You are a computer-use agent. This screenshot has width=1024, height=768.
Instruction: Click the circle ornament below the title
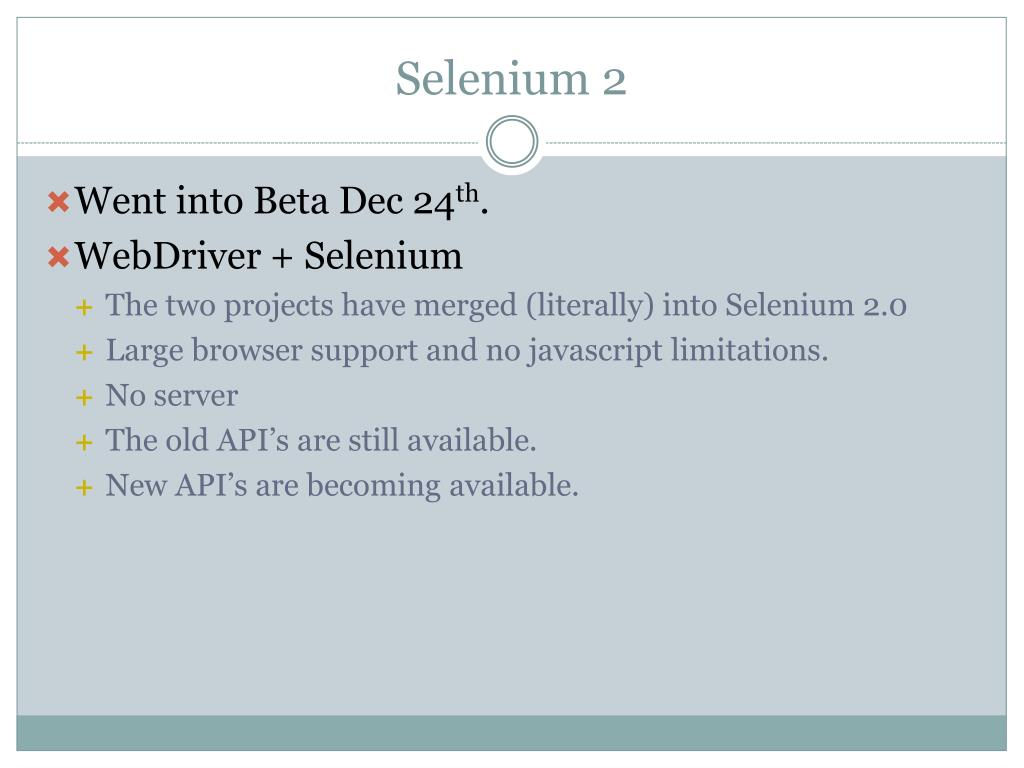point(512,142)
